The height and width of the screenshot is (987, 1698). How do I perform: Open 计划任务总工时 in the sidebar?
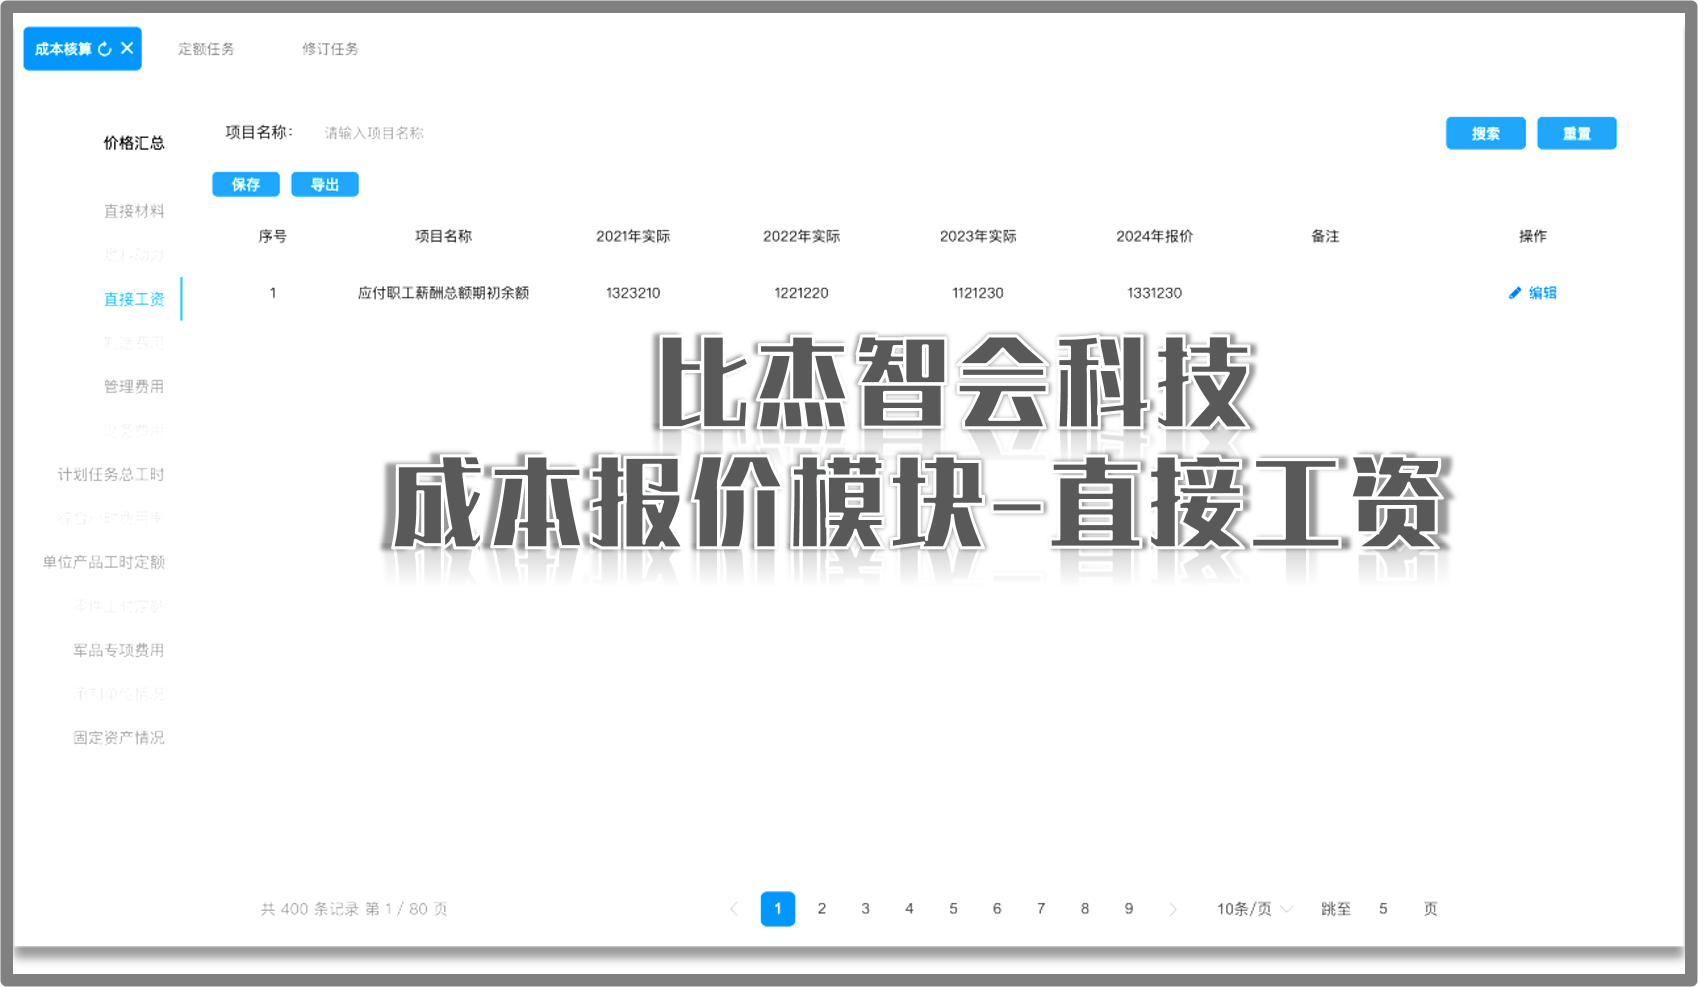[111, 474]
